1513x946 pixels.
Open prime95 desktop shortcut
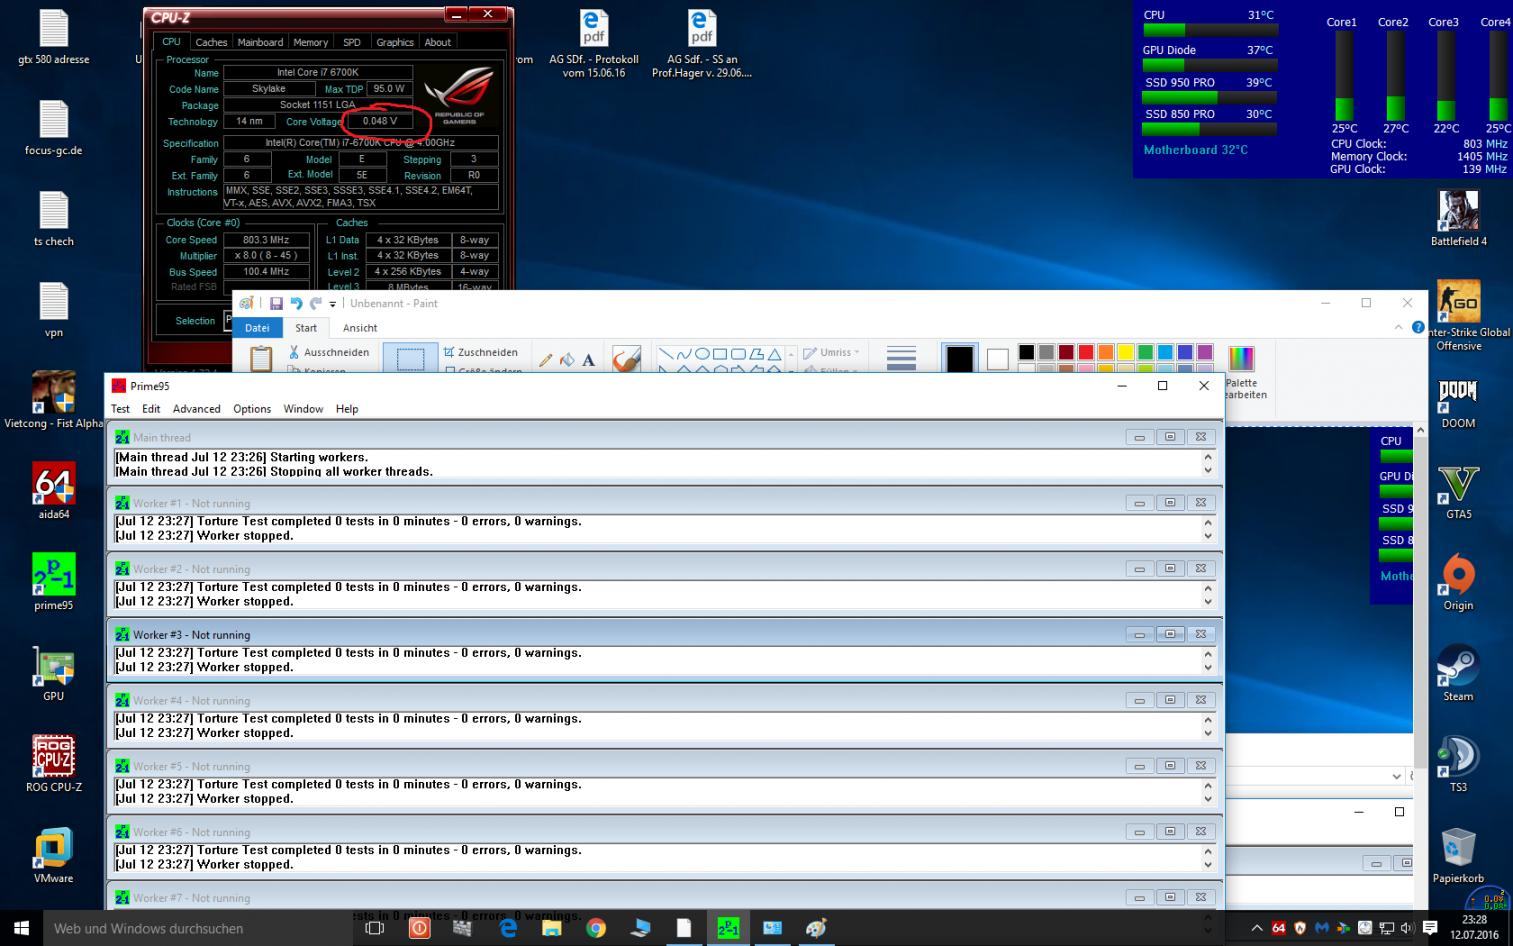[54, 582]
